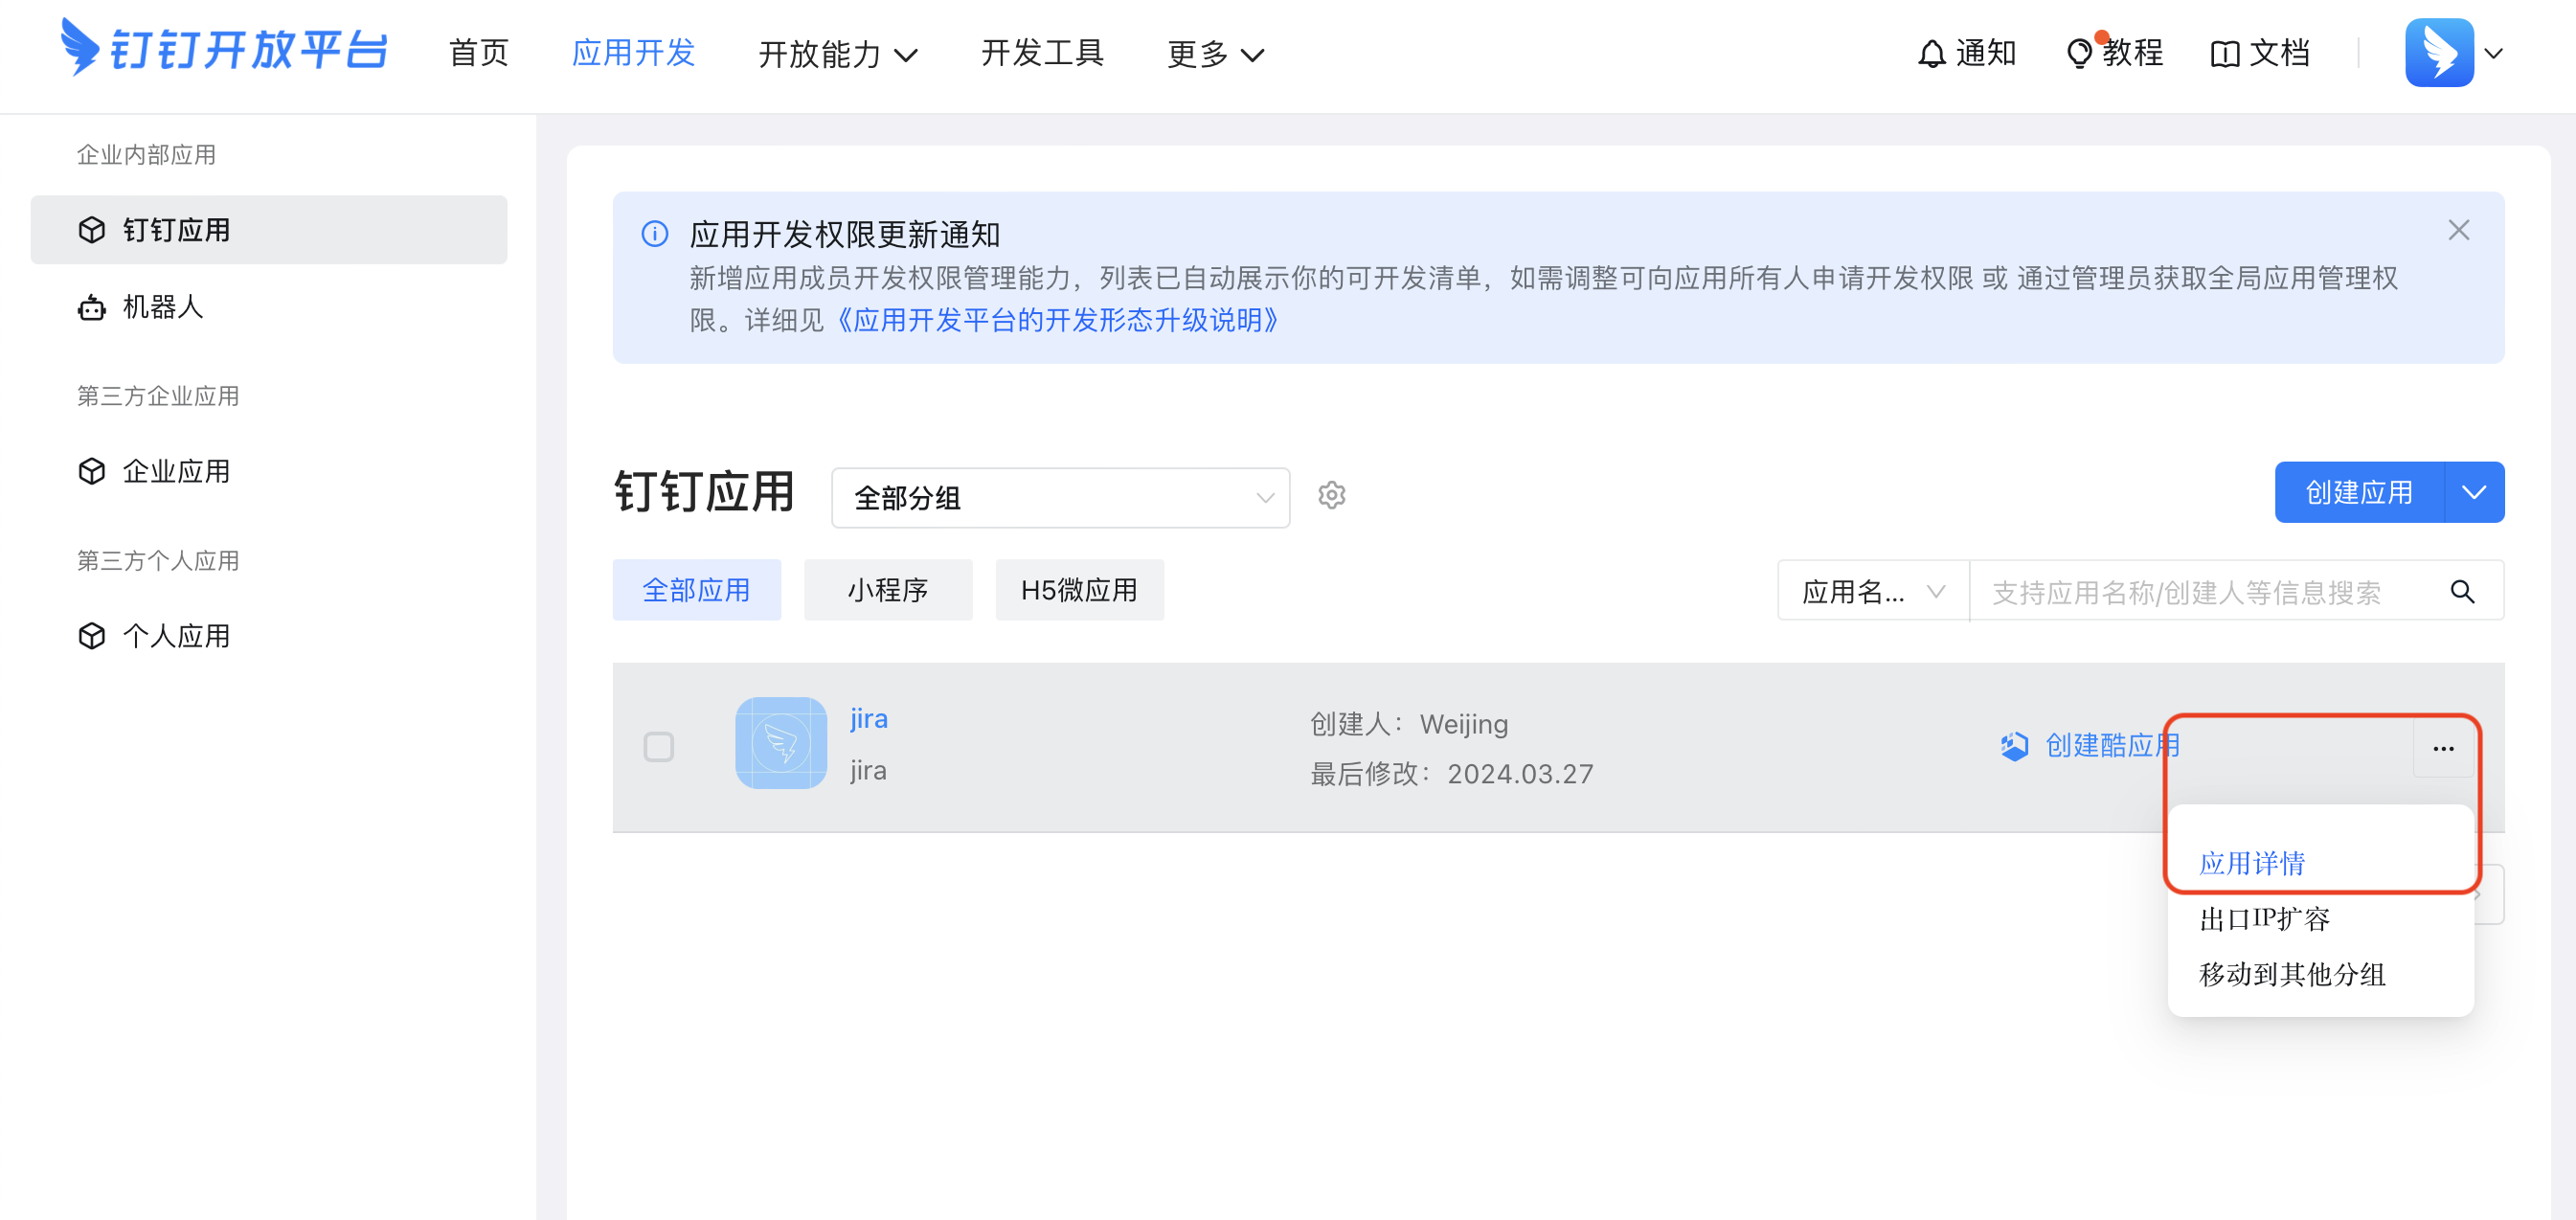
Task: Open the notification bell (通知)
Action: pyautogui.click(x=1931, y=53)
